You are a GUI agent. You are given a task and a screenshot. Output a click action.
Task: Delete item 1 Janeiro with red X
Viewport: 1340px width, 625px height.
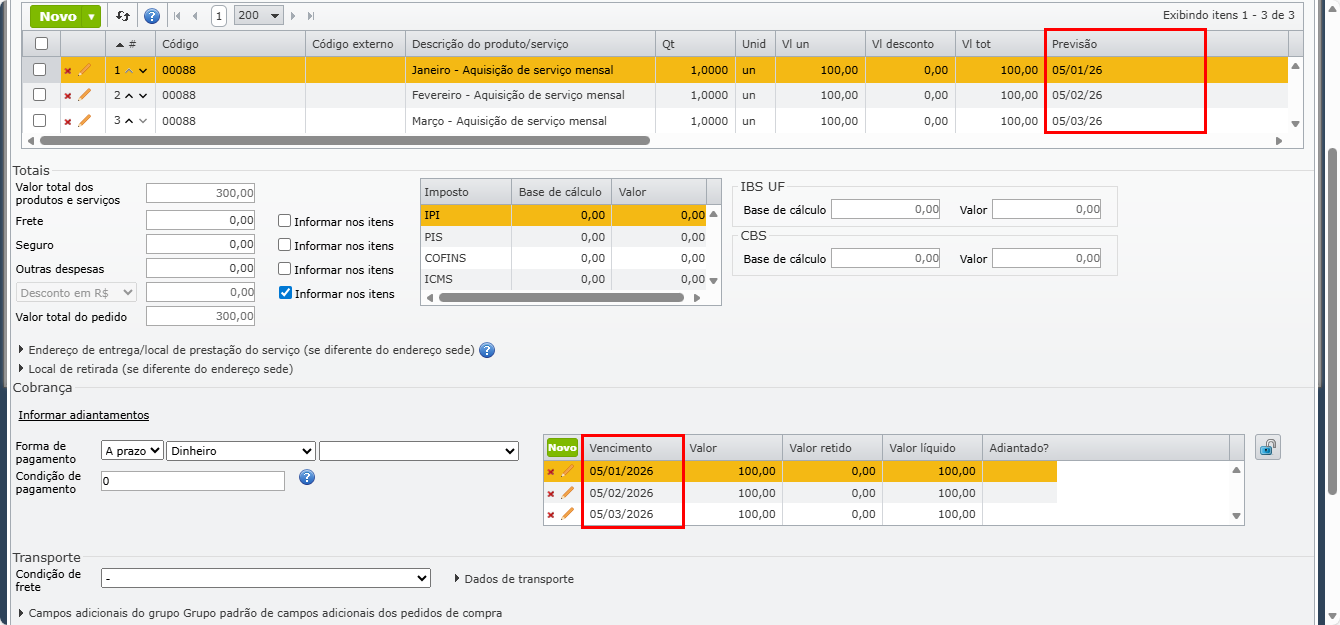(x=68, y=70)
